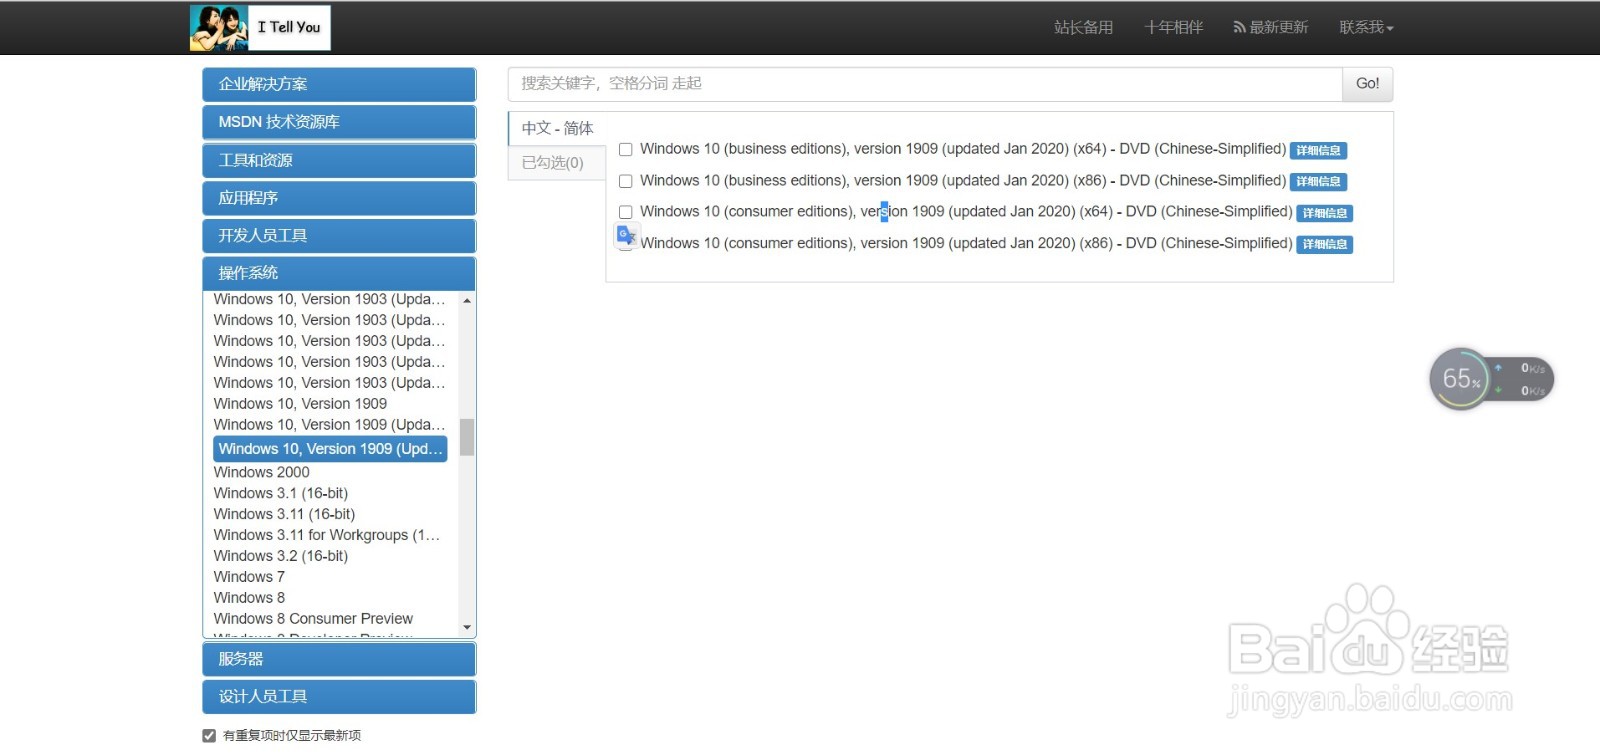Select Windows 8 Consumer Preview item
The height and width of the screenshot is (754, 1600).
coord(313,619)
